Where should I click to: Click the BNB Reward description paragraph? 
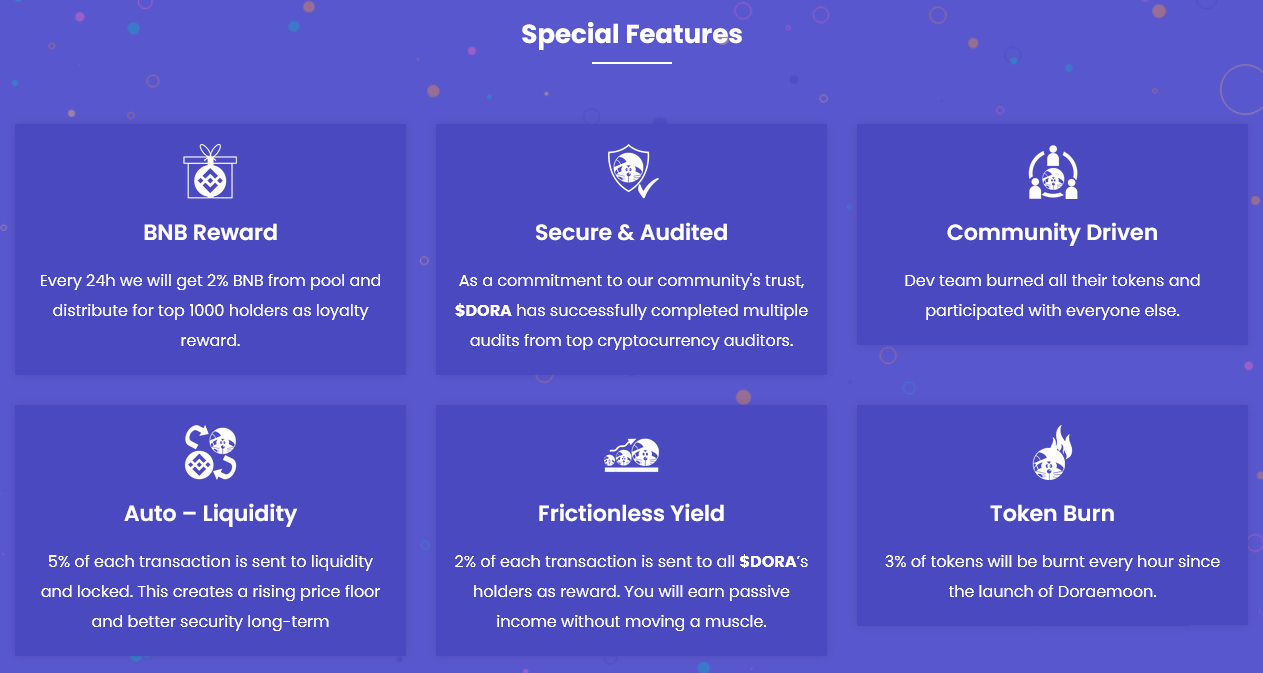pyautogui.click(x=210, y=311)
